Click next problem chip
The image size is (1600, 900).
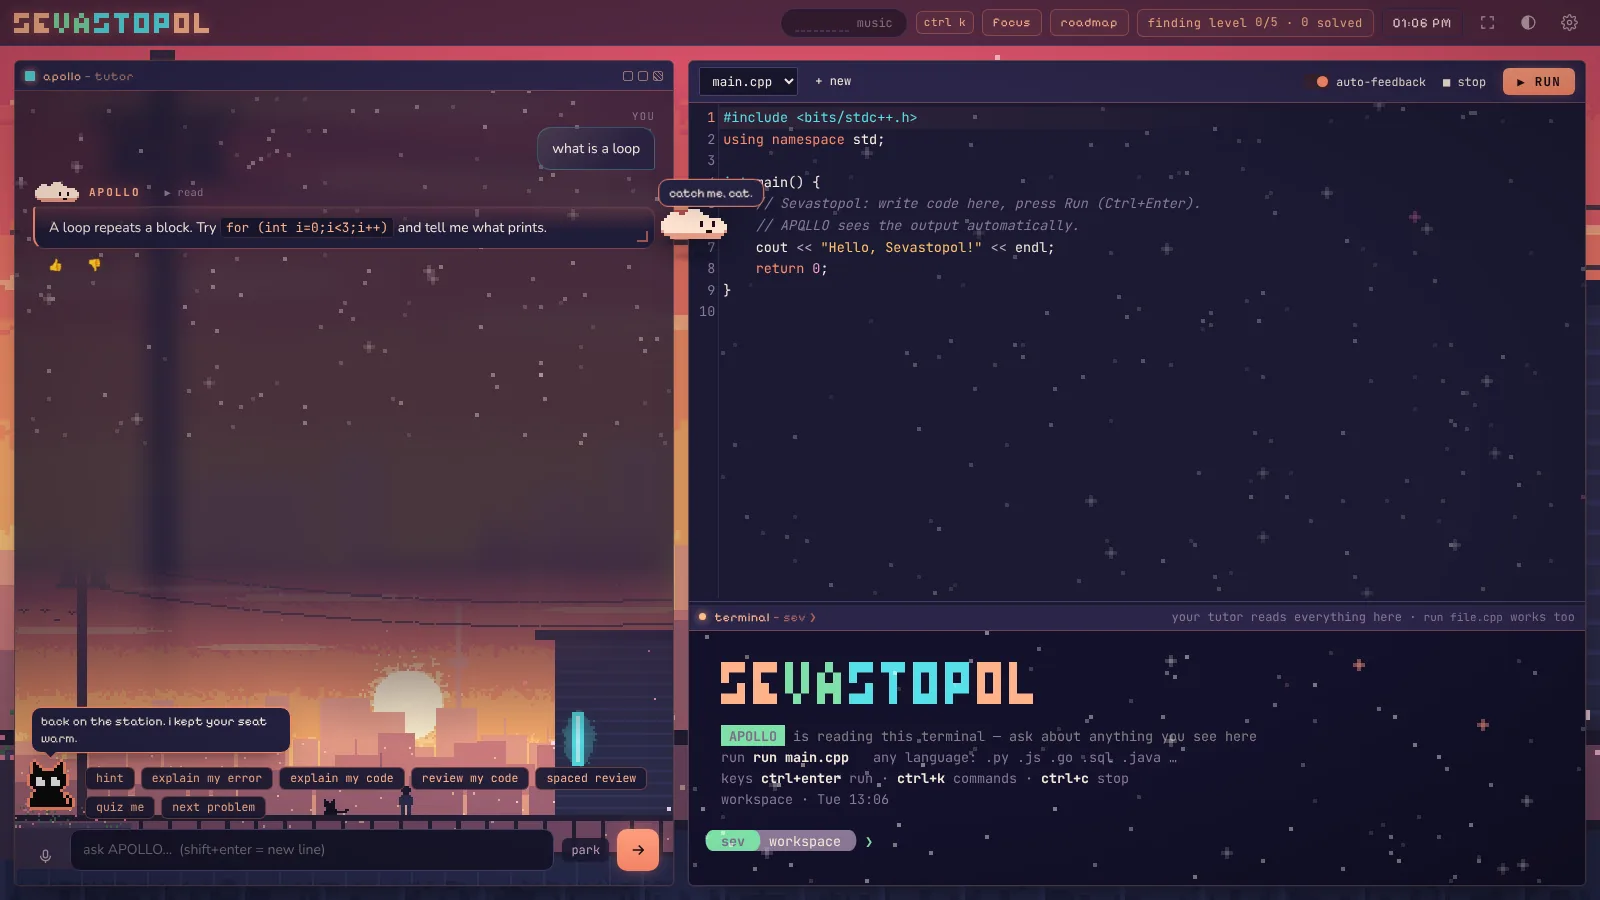point(213,807)
